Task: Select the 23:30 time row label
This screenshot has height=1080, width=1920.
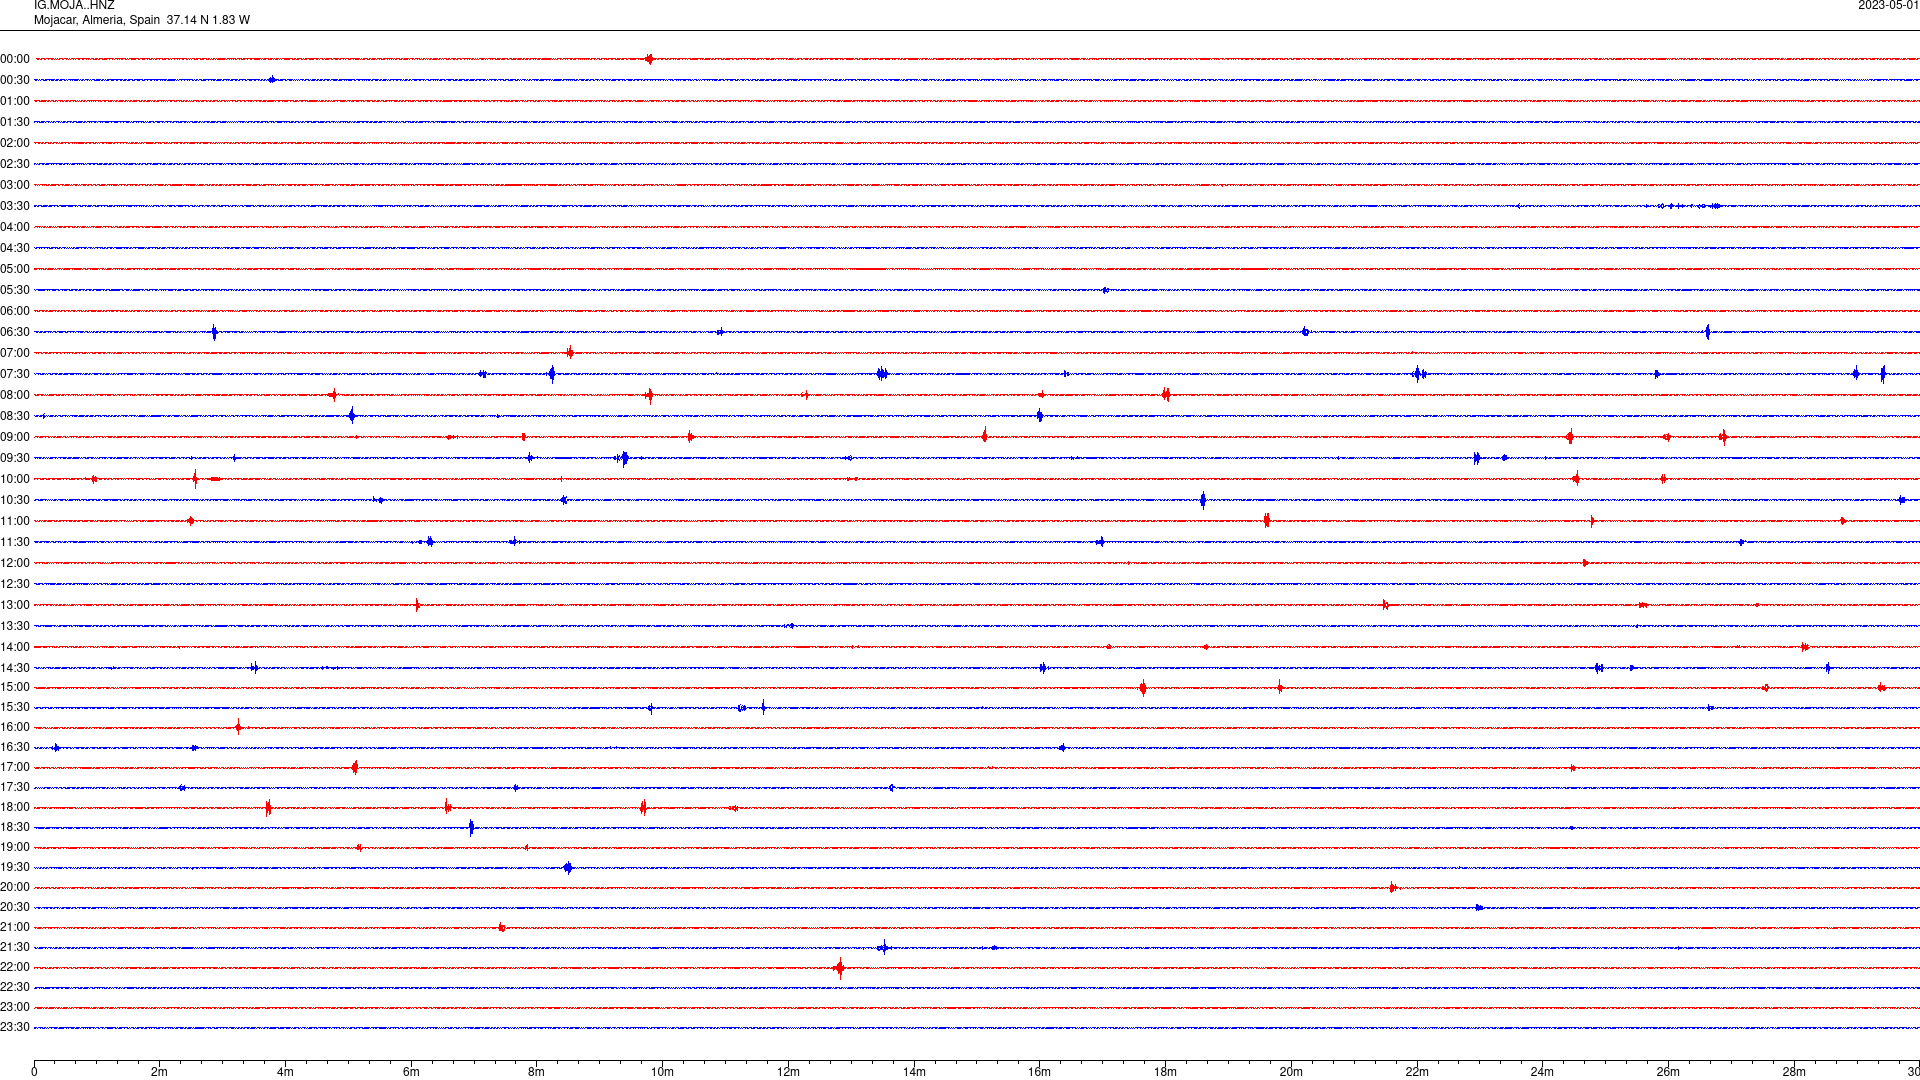Action: coord(15,1027)
